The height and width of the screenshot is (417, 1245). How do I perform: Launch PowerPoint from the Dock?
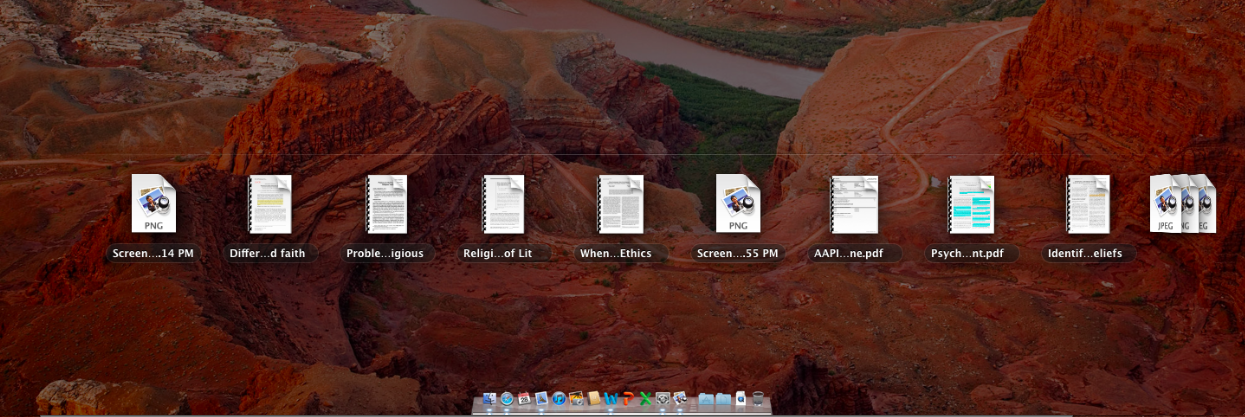tap(628, 398)
